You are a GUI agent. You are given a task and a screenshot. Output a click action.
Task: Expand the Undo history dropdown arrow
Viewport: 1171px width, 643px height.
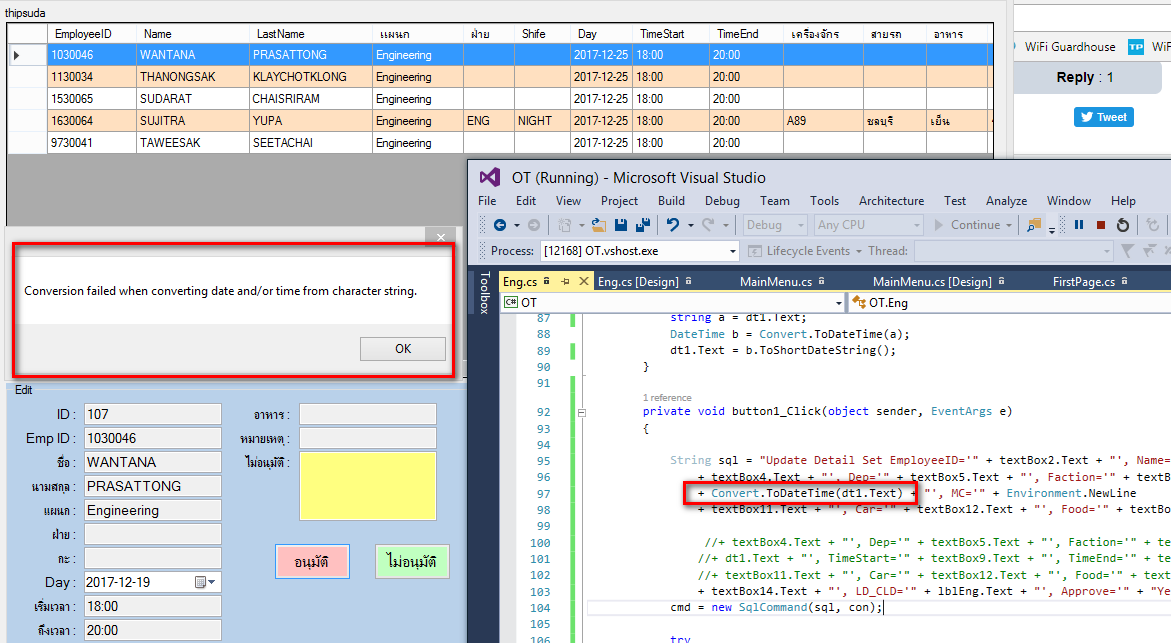point(691,226)
